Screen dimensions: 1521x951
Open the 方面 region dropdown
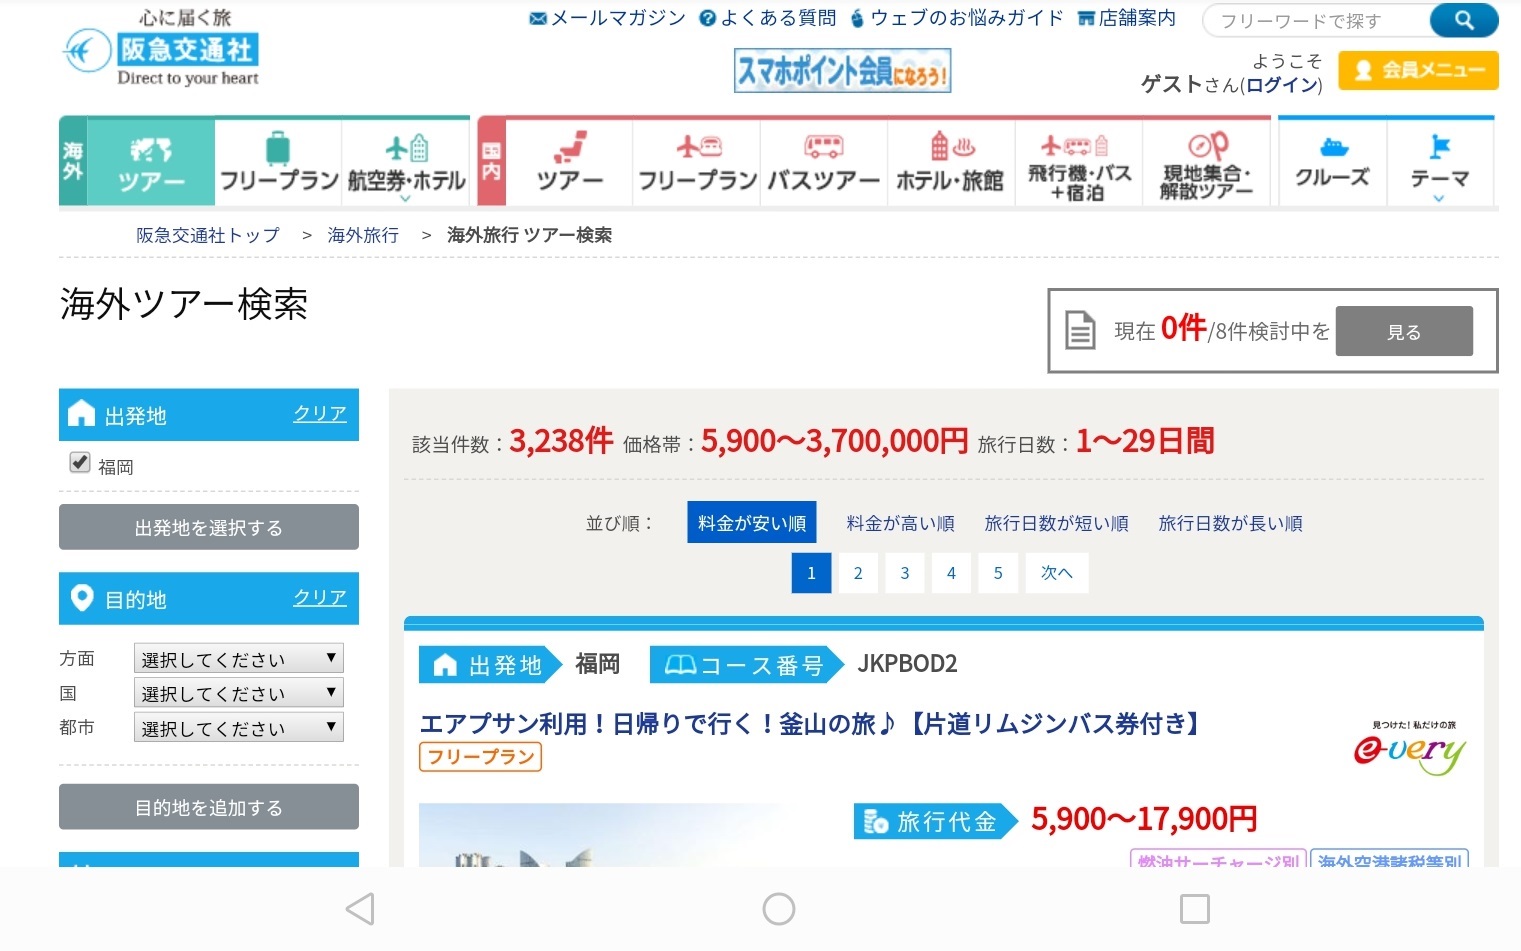point(238,659)
